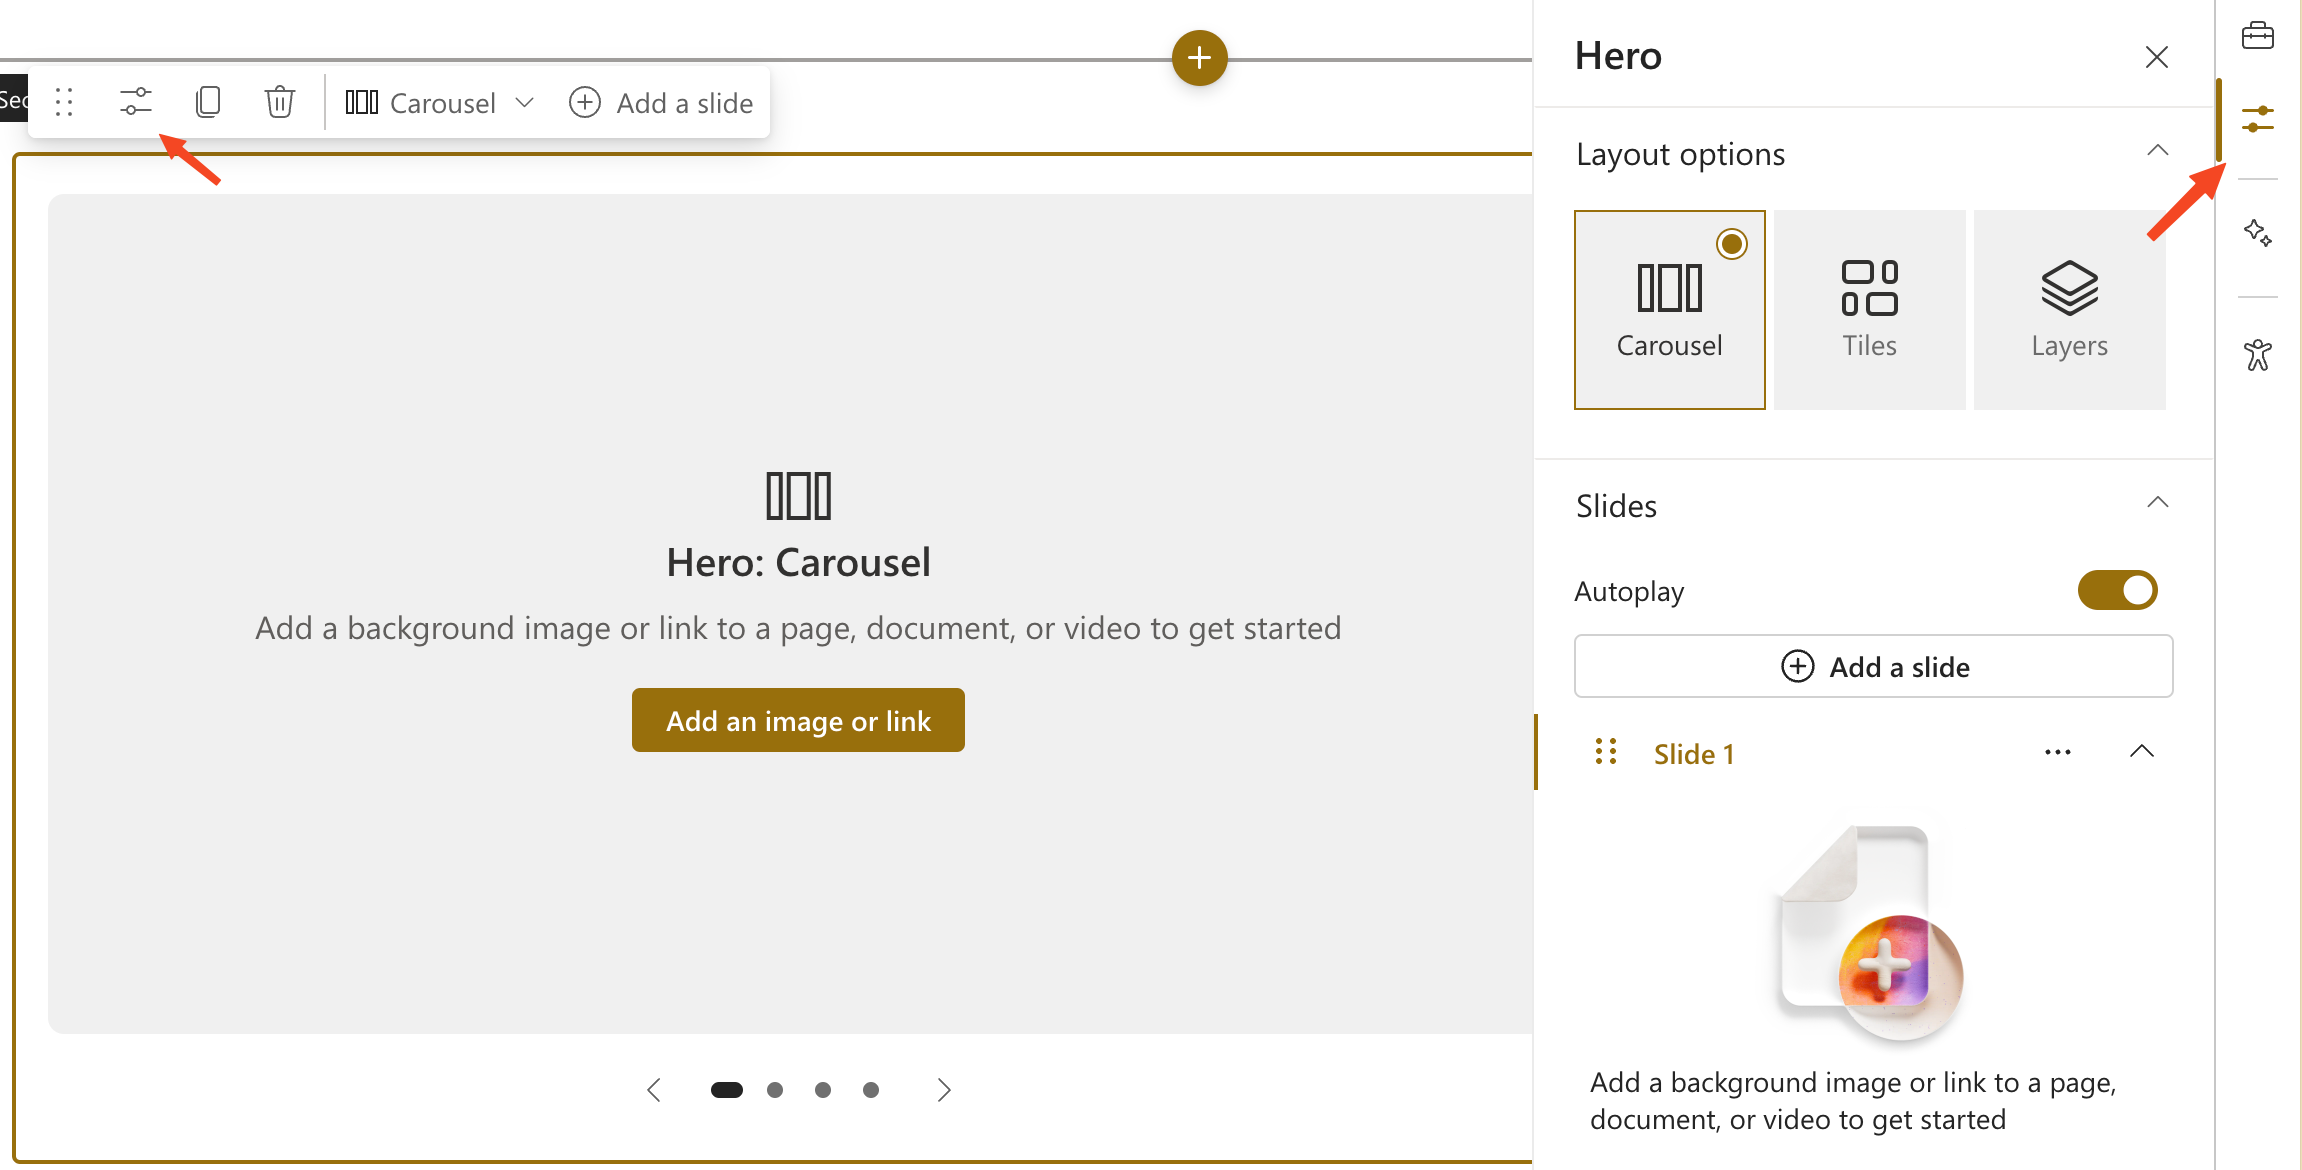
Task: Click the sparkle design ideas icon
Action: tap(2257, 233)
